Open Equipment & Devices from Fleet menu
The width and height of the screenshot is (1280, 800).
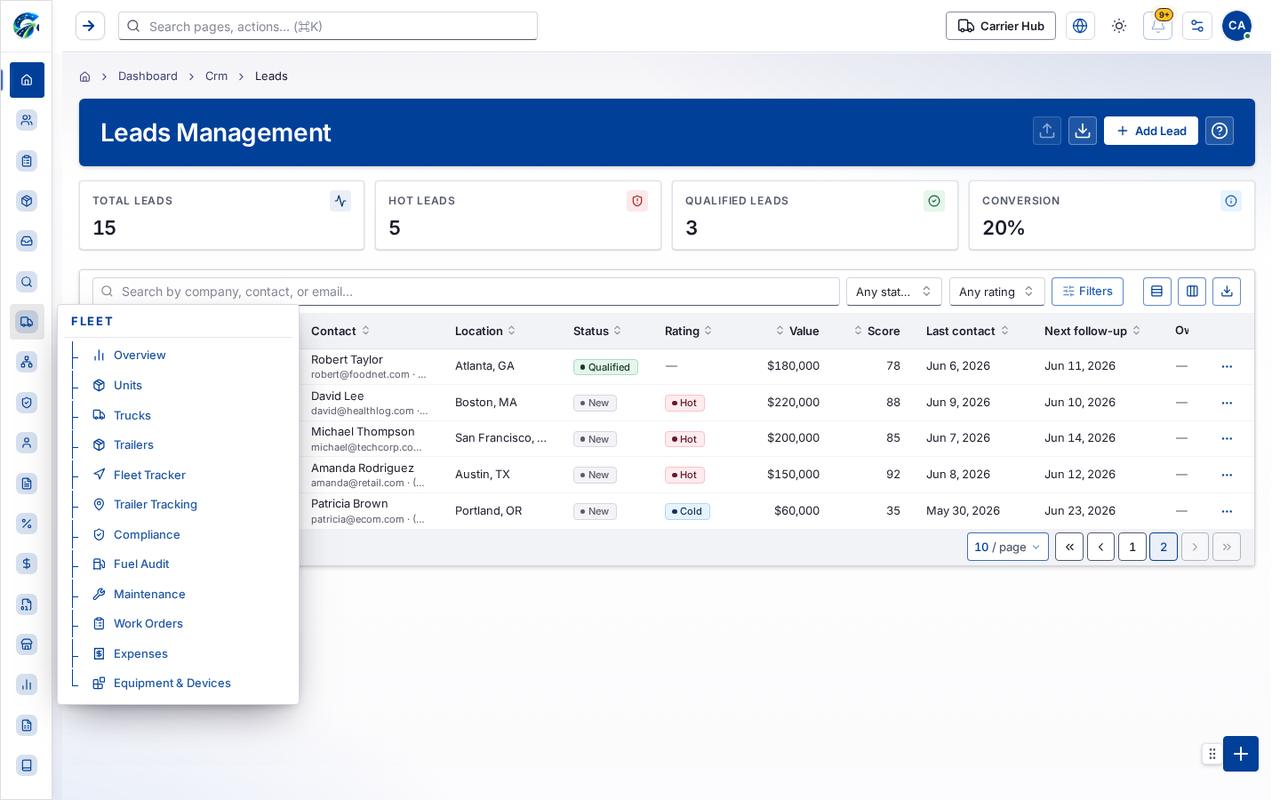pos(172,683)
